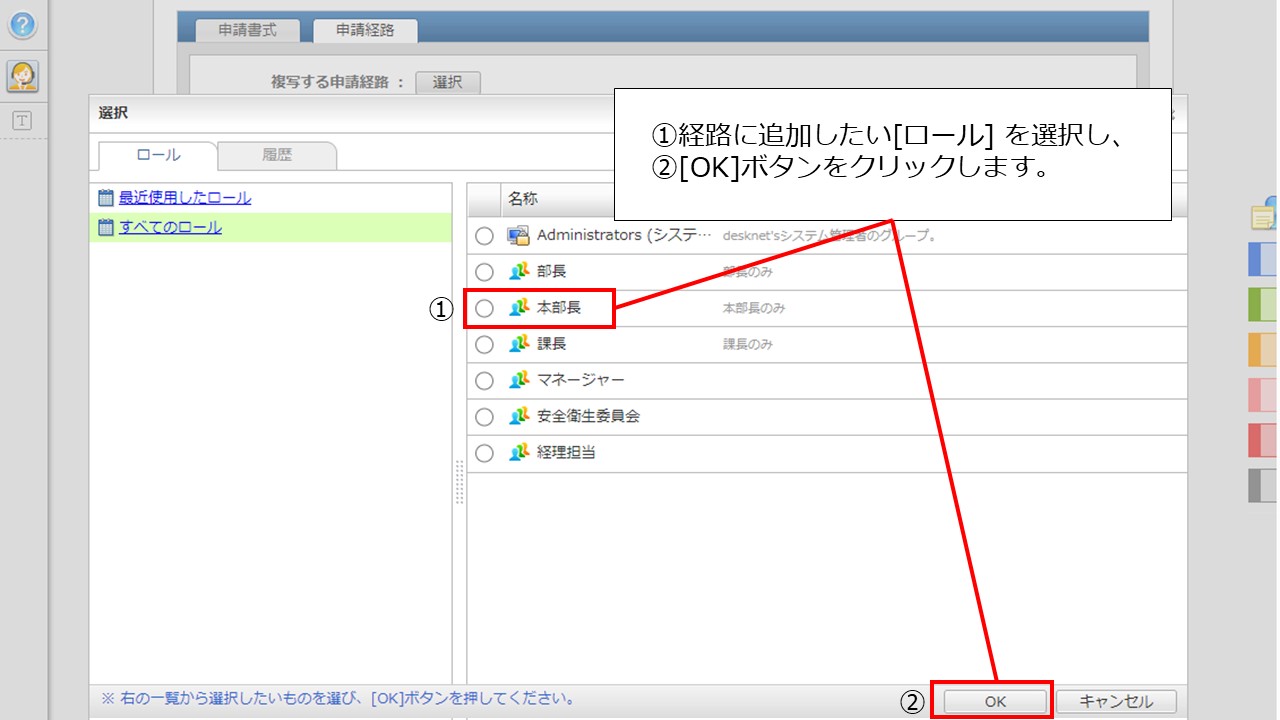Click the 経理担当 role icon
1280x720 pixels.
click(x=521, y=453)
